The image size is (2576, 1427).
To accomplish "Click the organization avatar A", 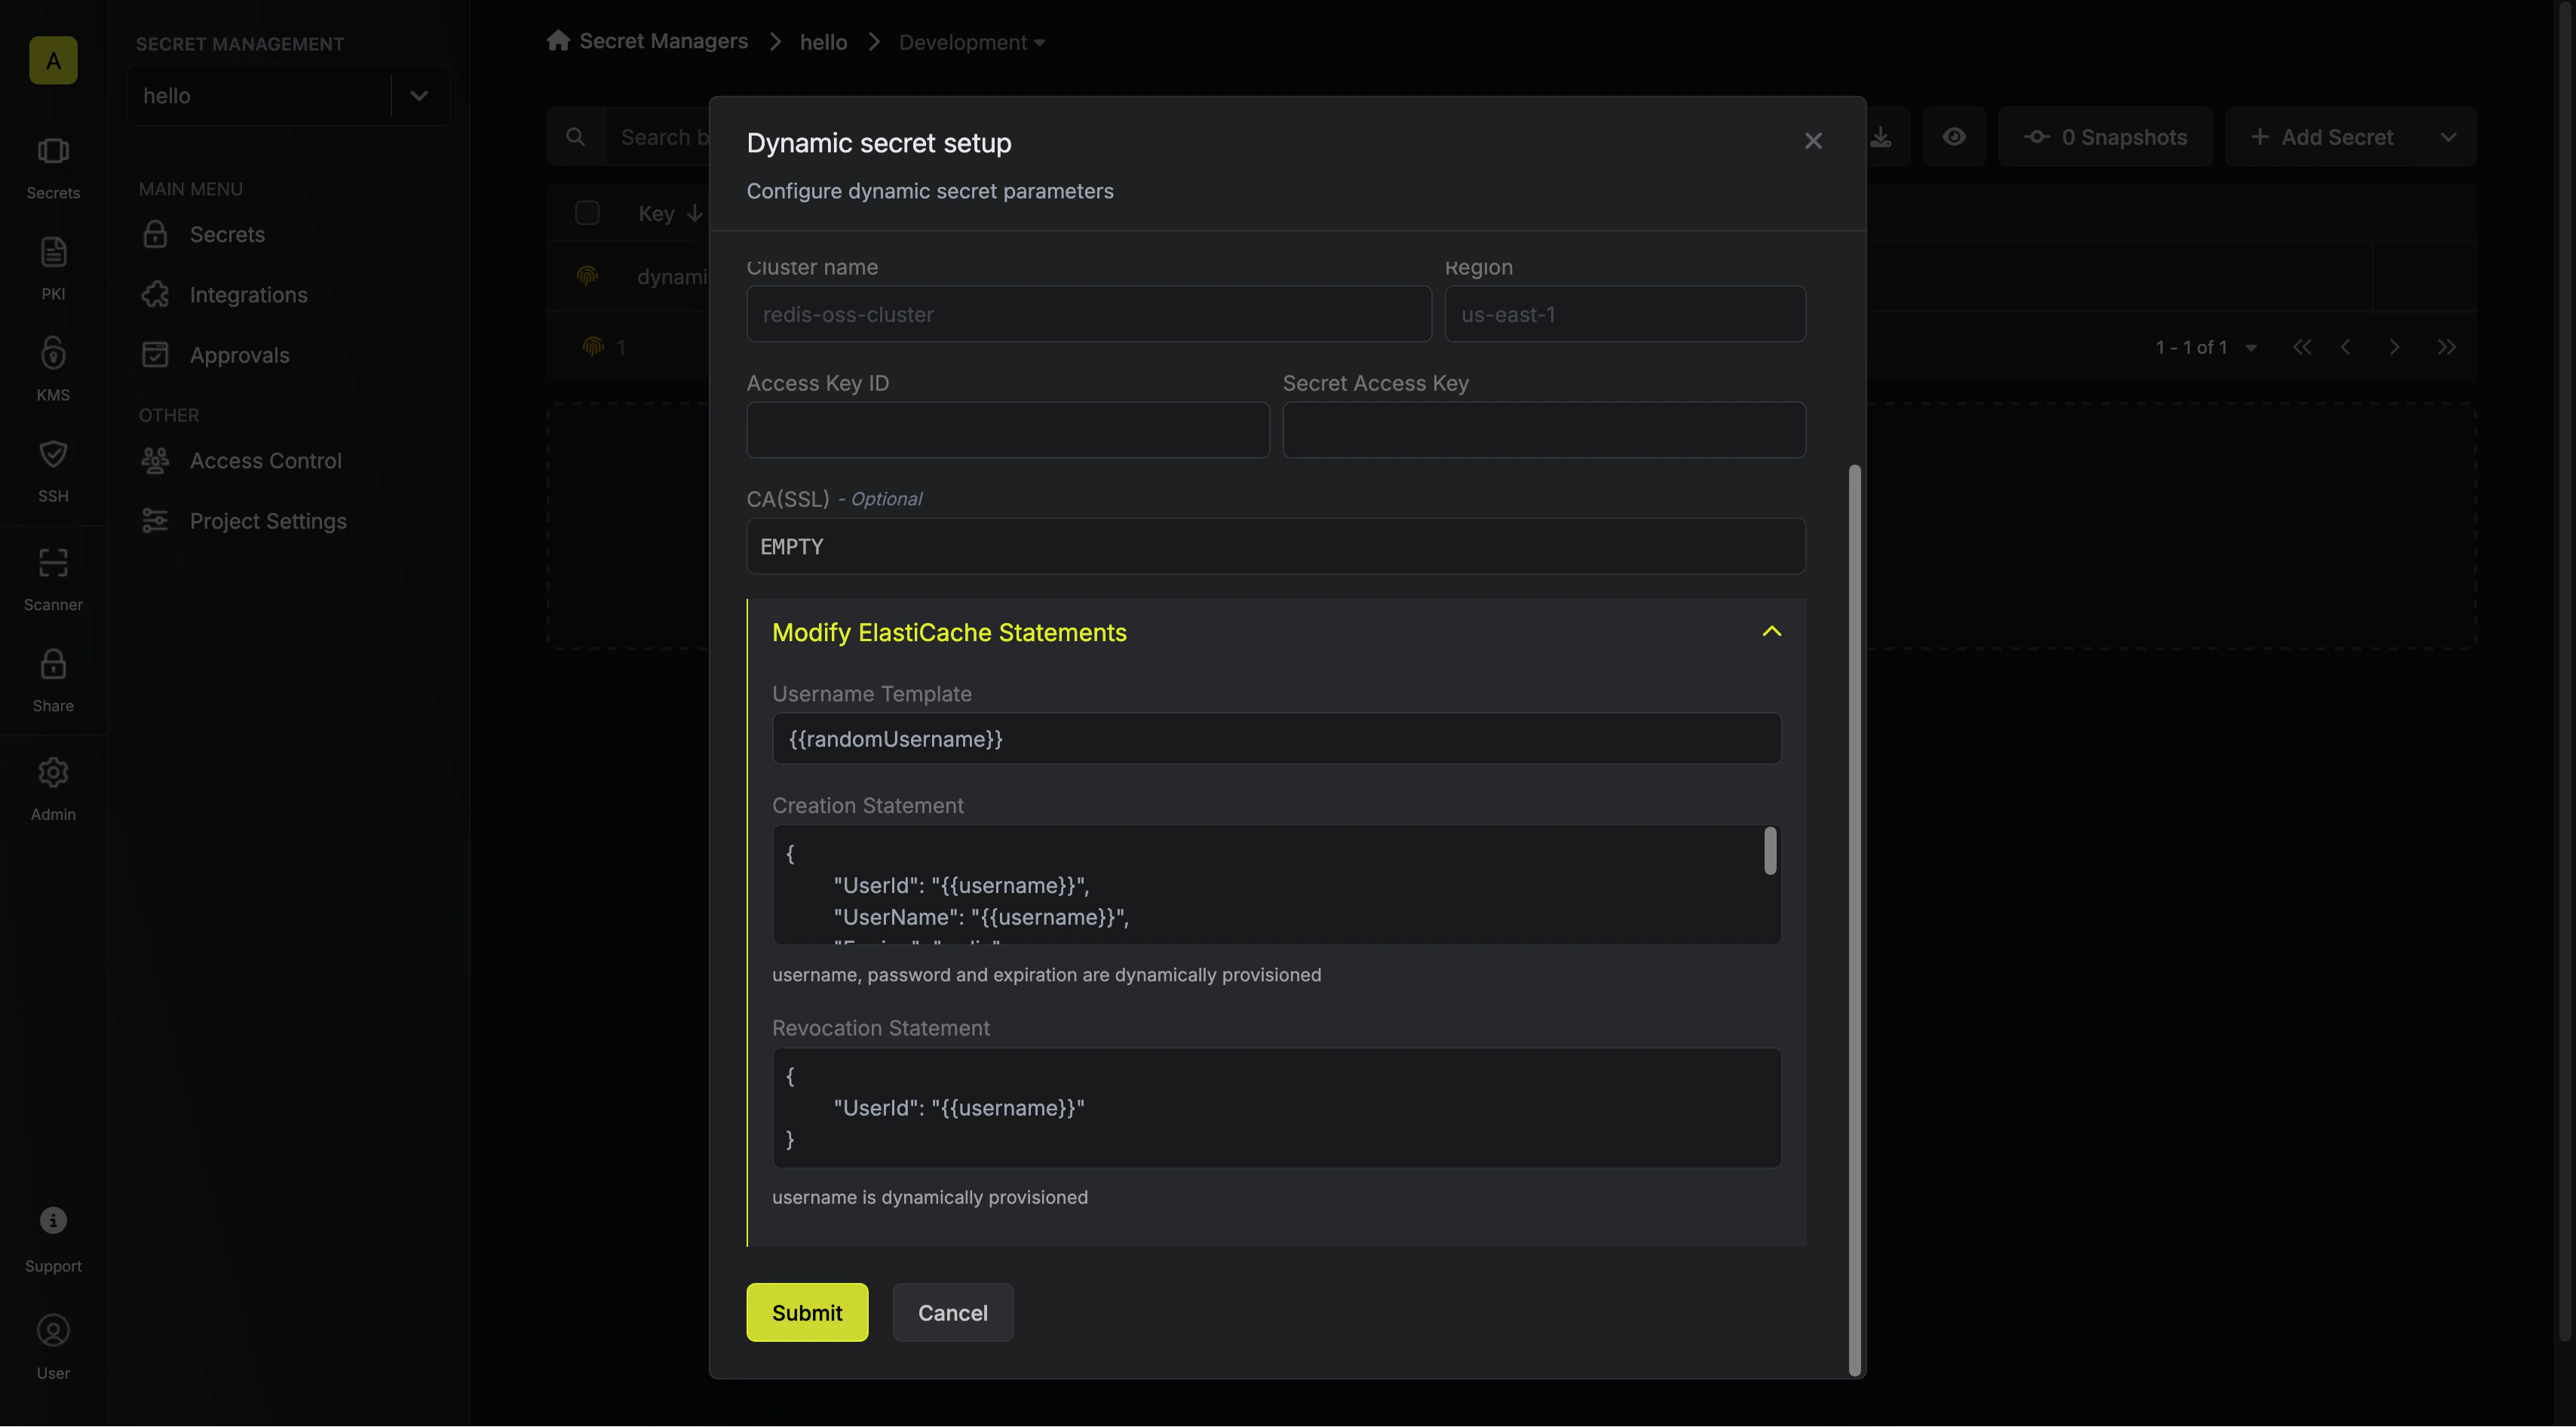I will click(x=53, y=61).
